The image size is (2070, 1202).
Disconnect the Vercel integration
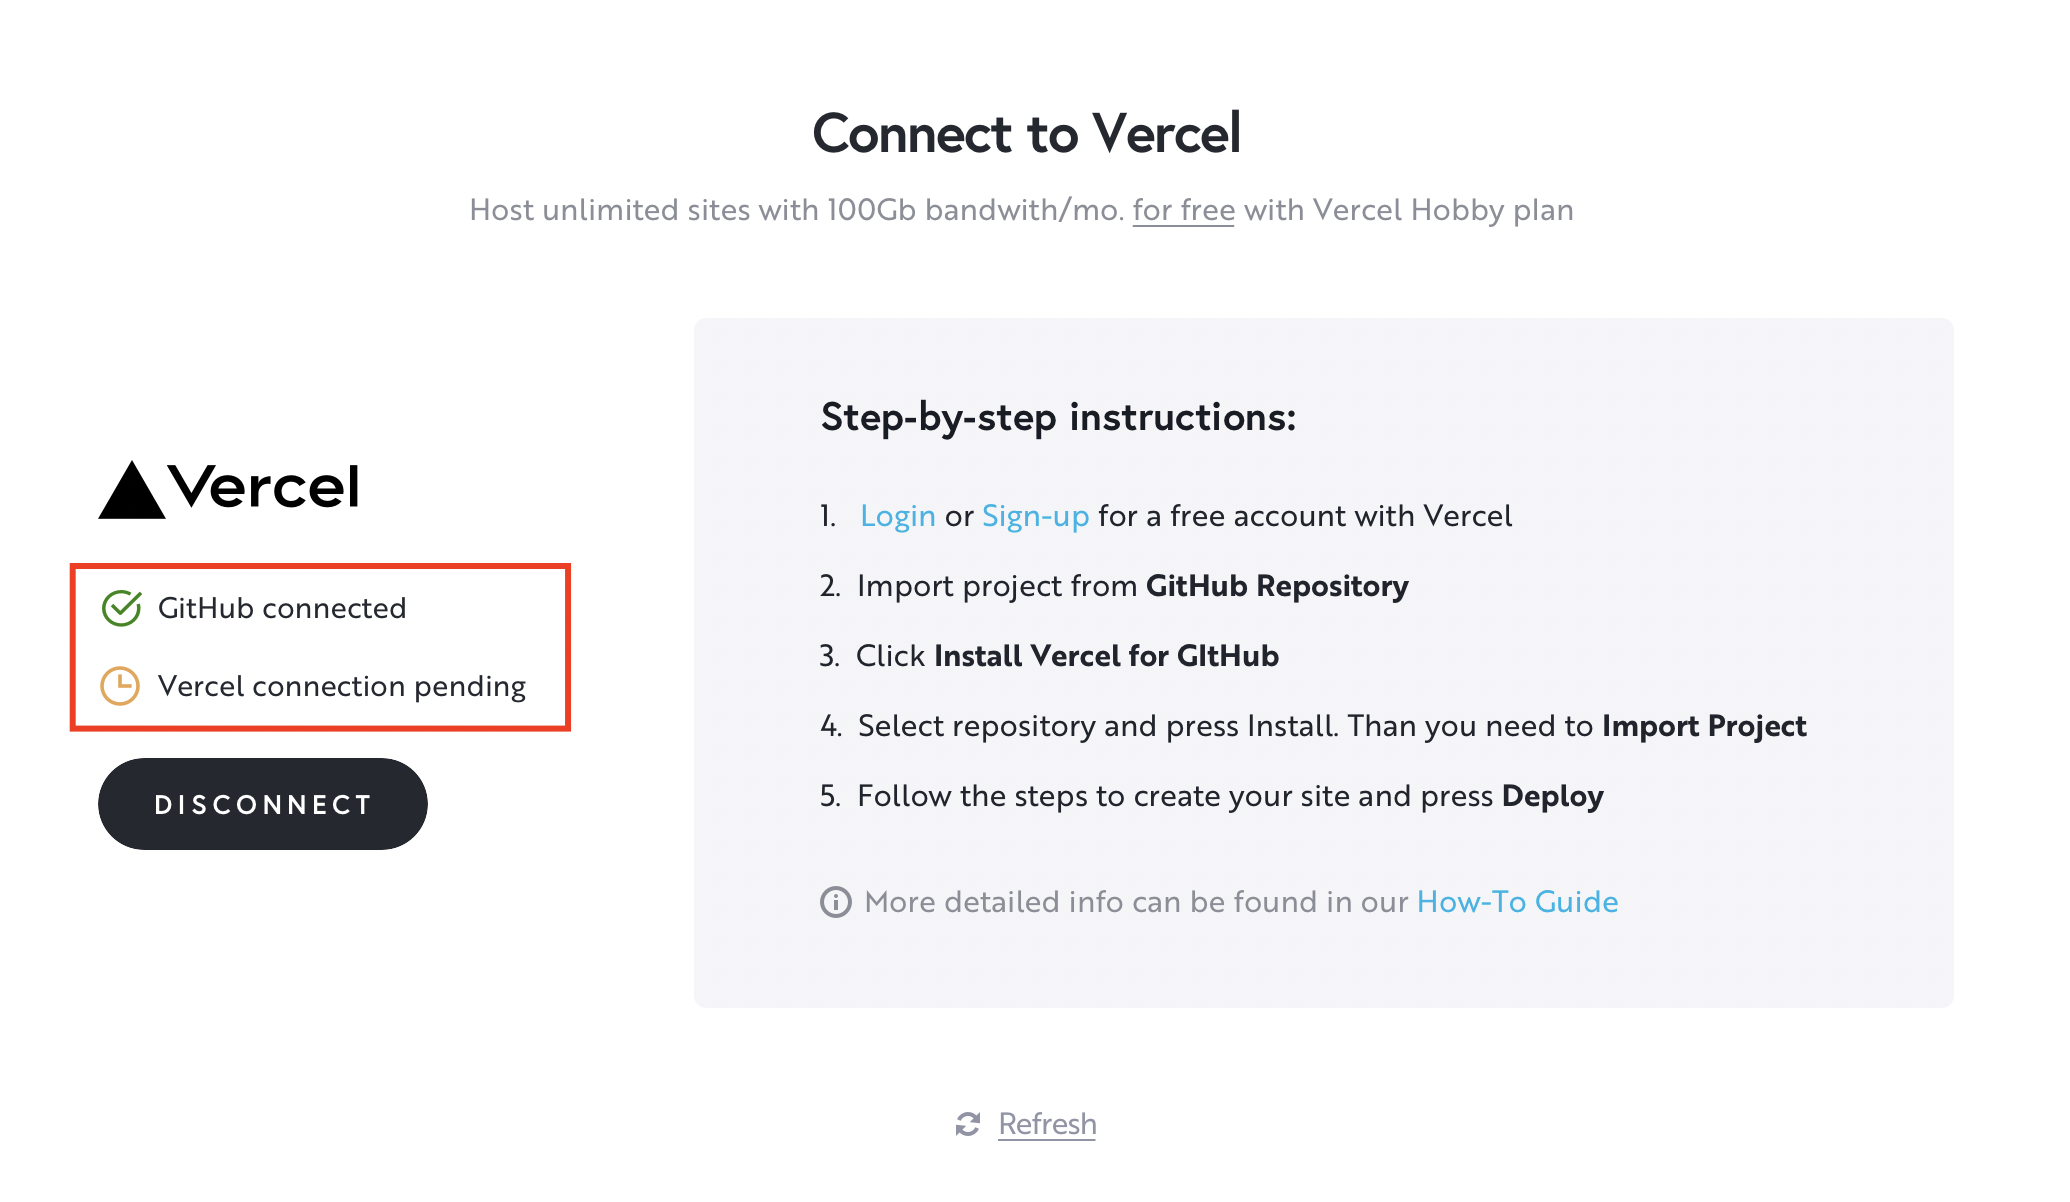click(263, 804)
